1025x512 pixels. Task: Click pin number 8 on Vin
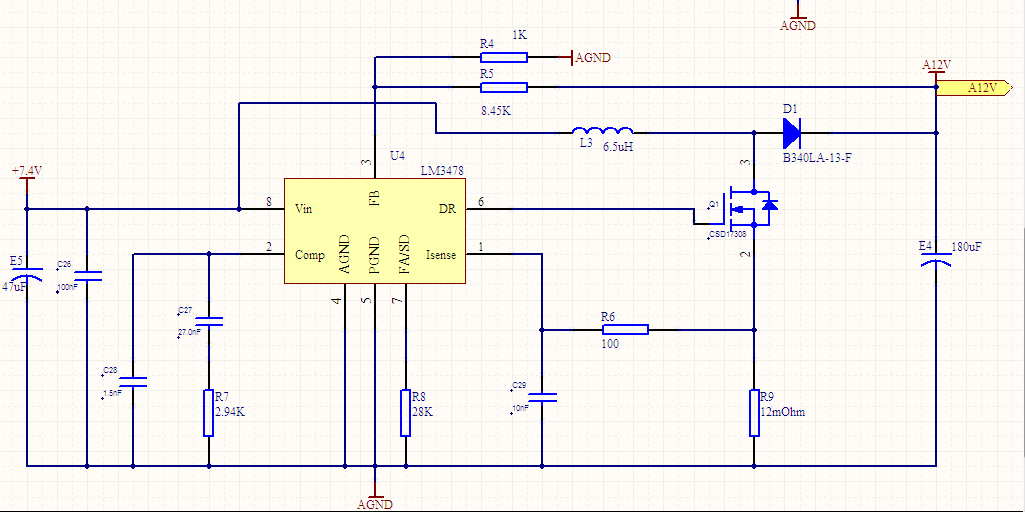(x=269, y=202)
